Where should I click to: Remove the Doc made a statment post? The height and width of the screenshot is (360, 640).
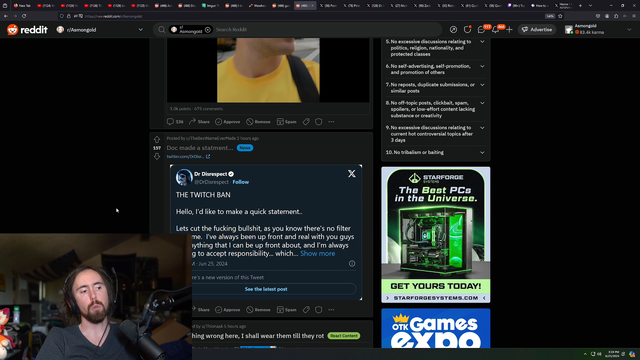point(258,310)
